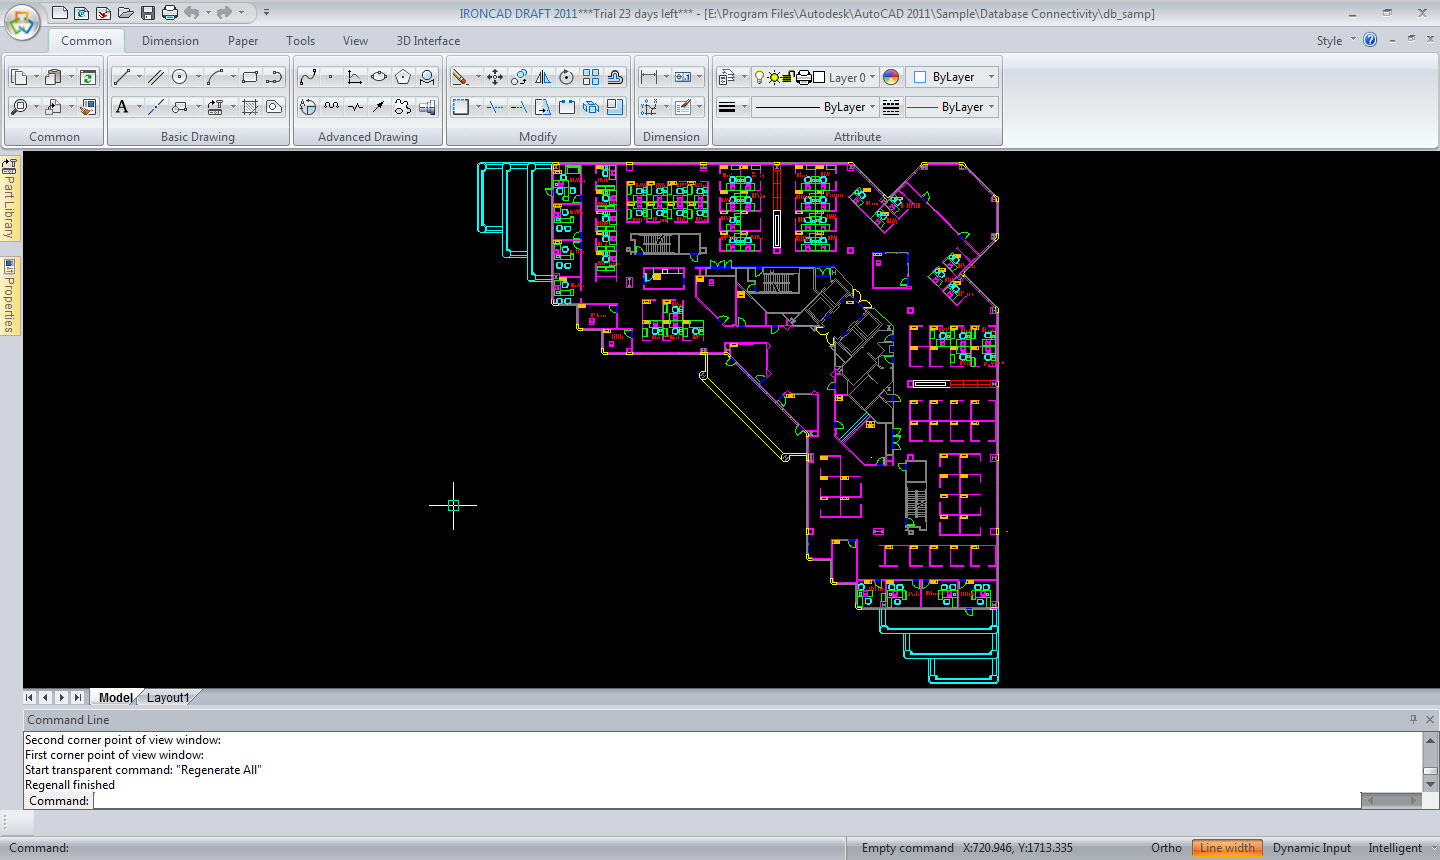Disable the Line width toggle
Image resolution: width=1440 pixels, height=860 pixels.
[1227, 848]
